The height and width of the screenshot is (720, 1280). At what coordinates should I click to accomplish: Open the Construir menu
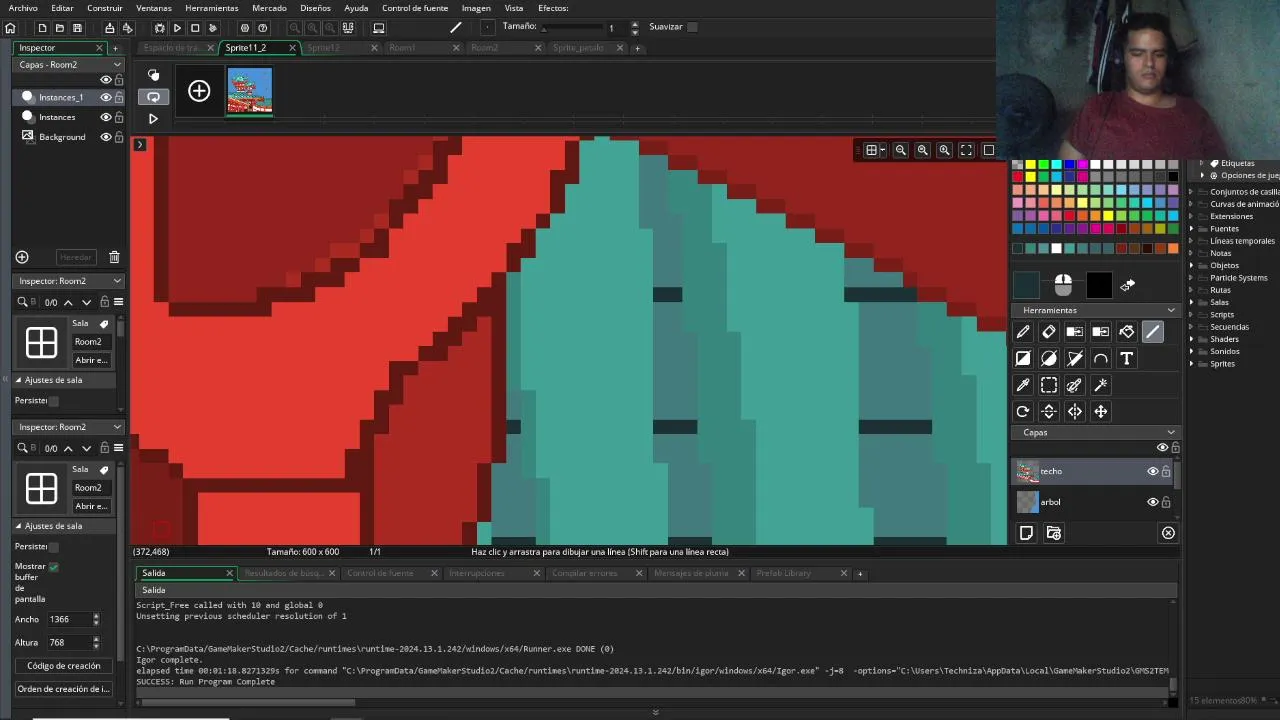[105, 8]
